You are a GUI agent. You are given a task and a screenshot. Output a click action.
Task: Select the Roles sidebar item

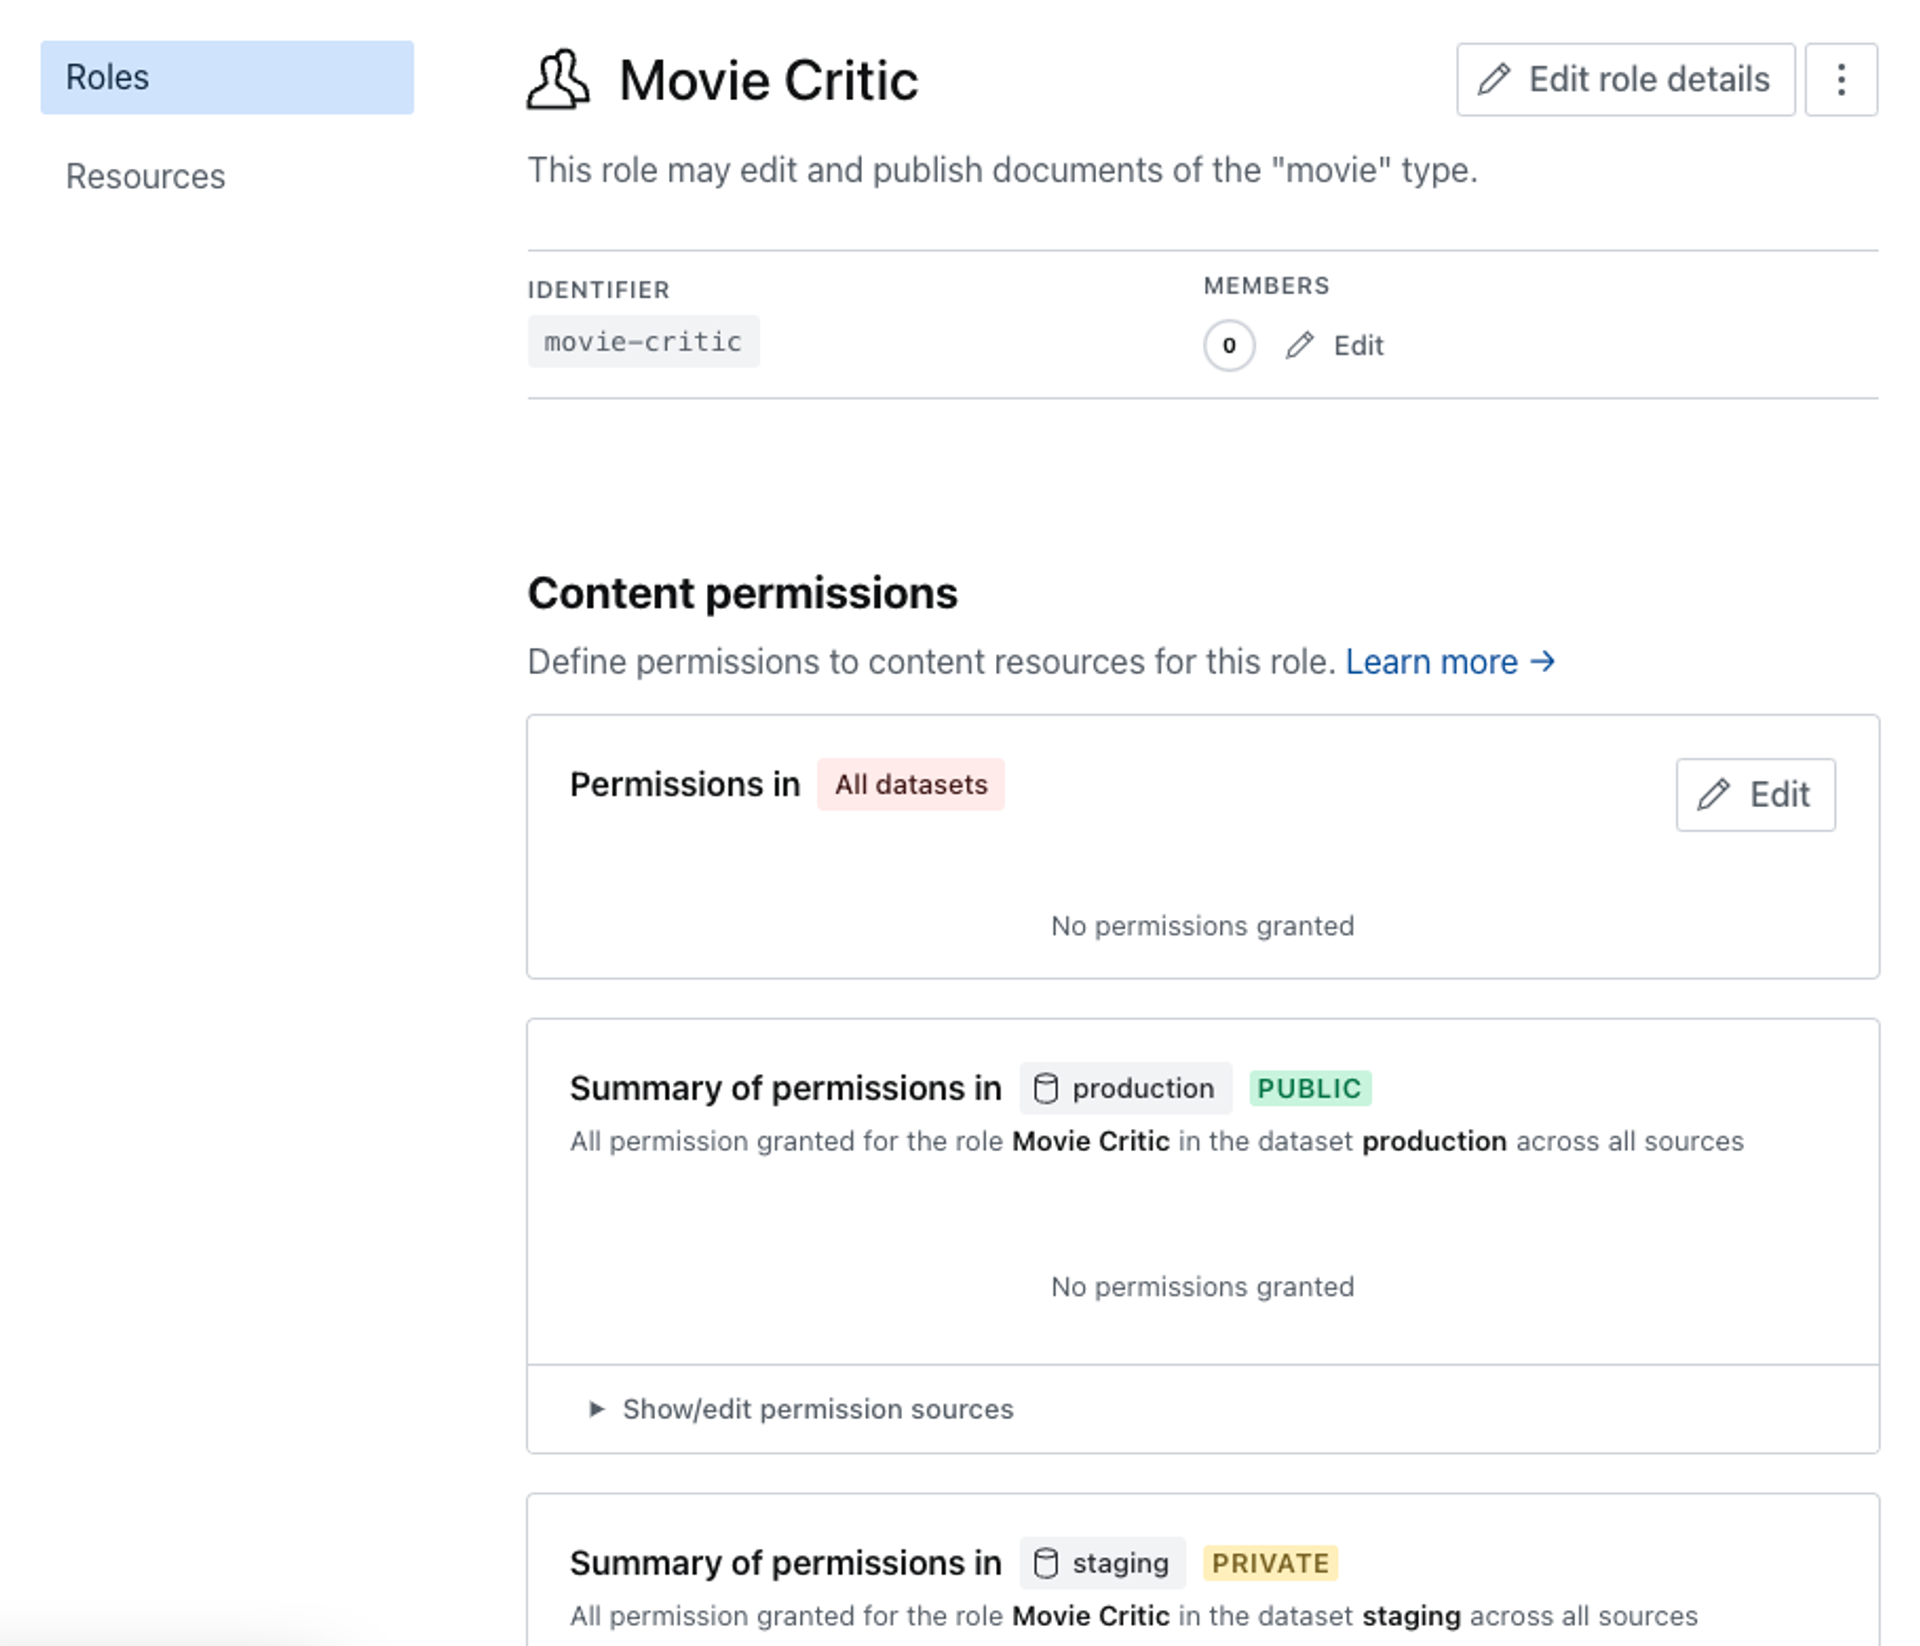point(227,77)
